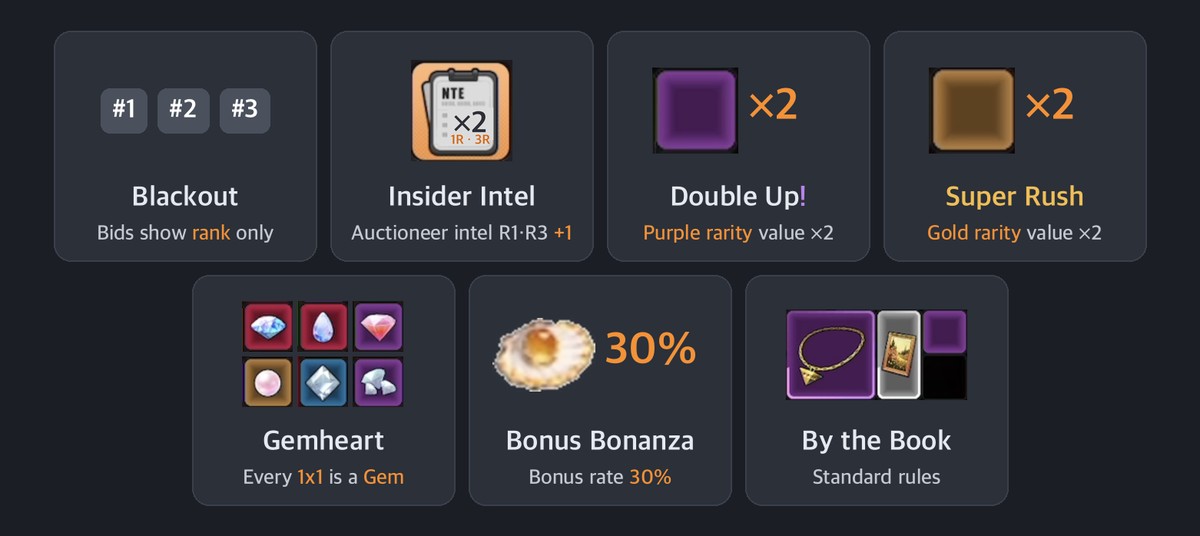Click the white diamond gem on red tile

point(268,327)
